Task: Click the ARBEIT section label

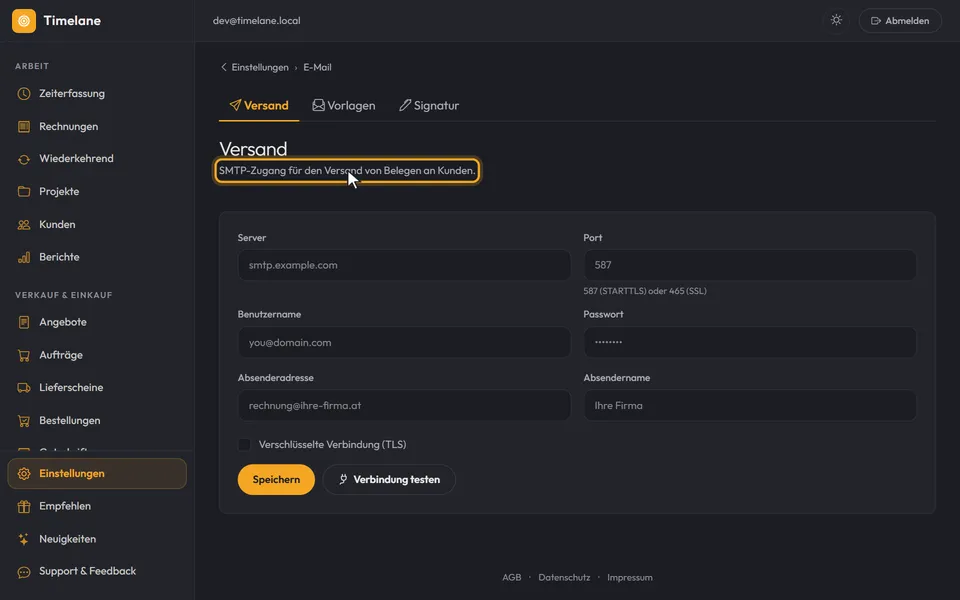Action: pos(32,66)
